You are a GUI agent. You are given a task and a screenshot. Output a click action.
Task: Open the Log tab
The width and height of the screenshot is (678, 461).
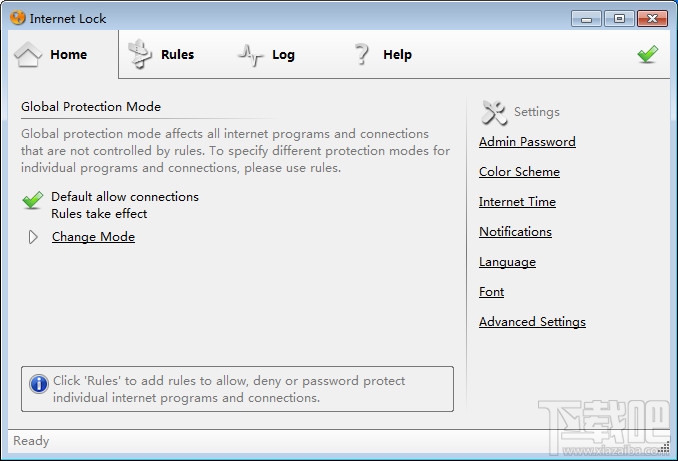(x=283, y=55)
